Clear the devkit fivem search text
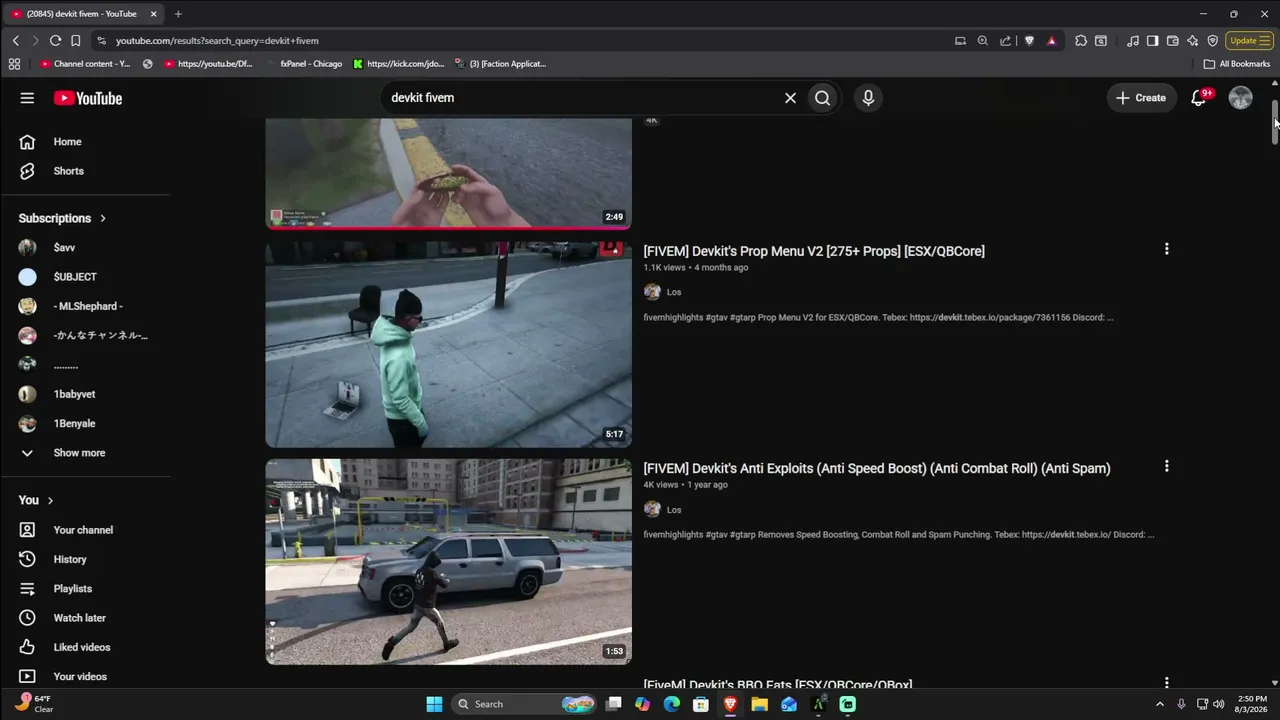Viewport: 1280px width, 720px height. click(x=790, y=98)
